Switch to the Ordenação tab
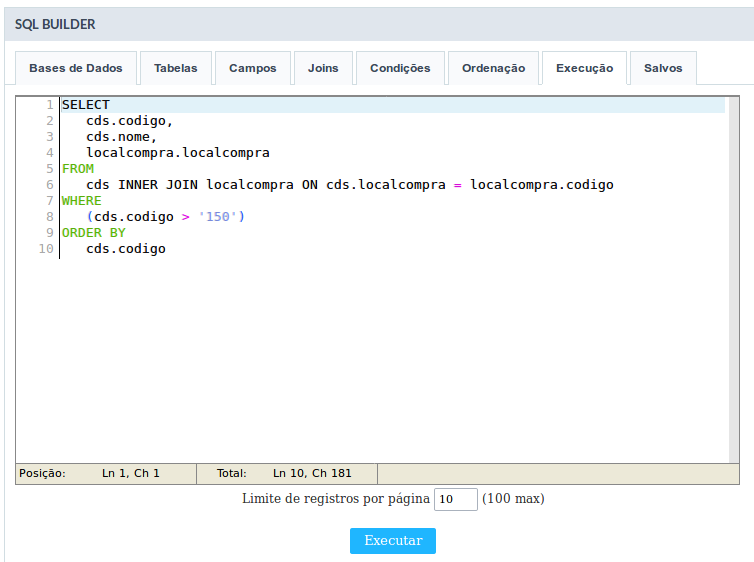This screenshot has width=754, height=562. point(493,68)
